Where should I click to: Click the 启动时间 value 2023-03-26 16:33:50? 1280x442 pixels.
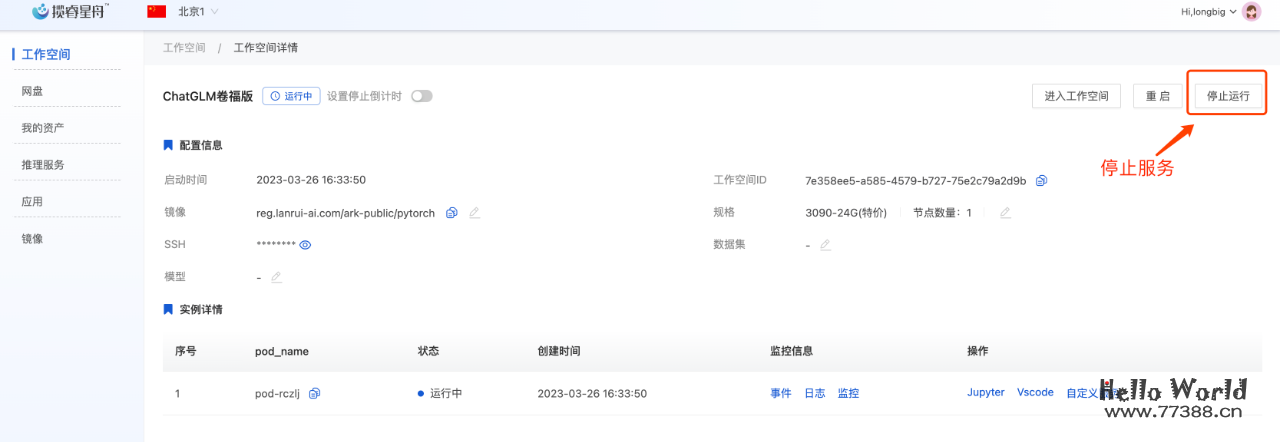311,180
